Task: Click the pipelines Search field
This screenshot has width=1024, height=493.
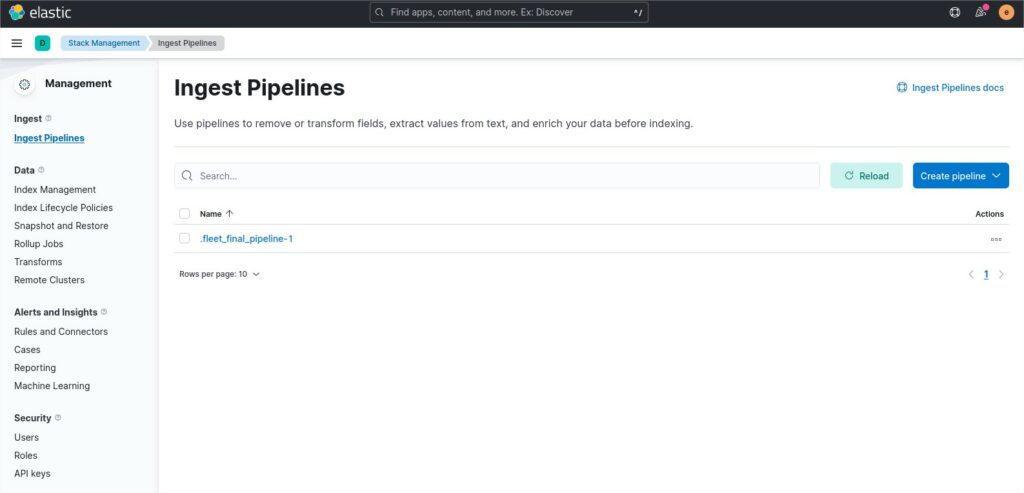Action: [x=497, y=176]
